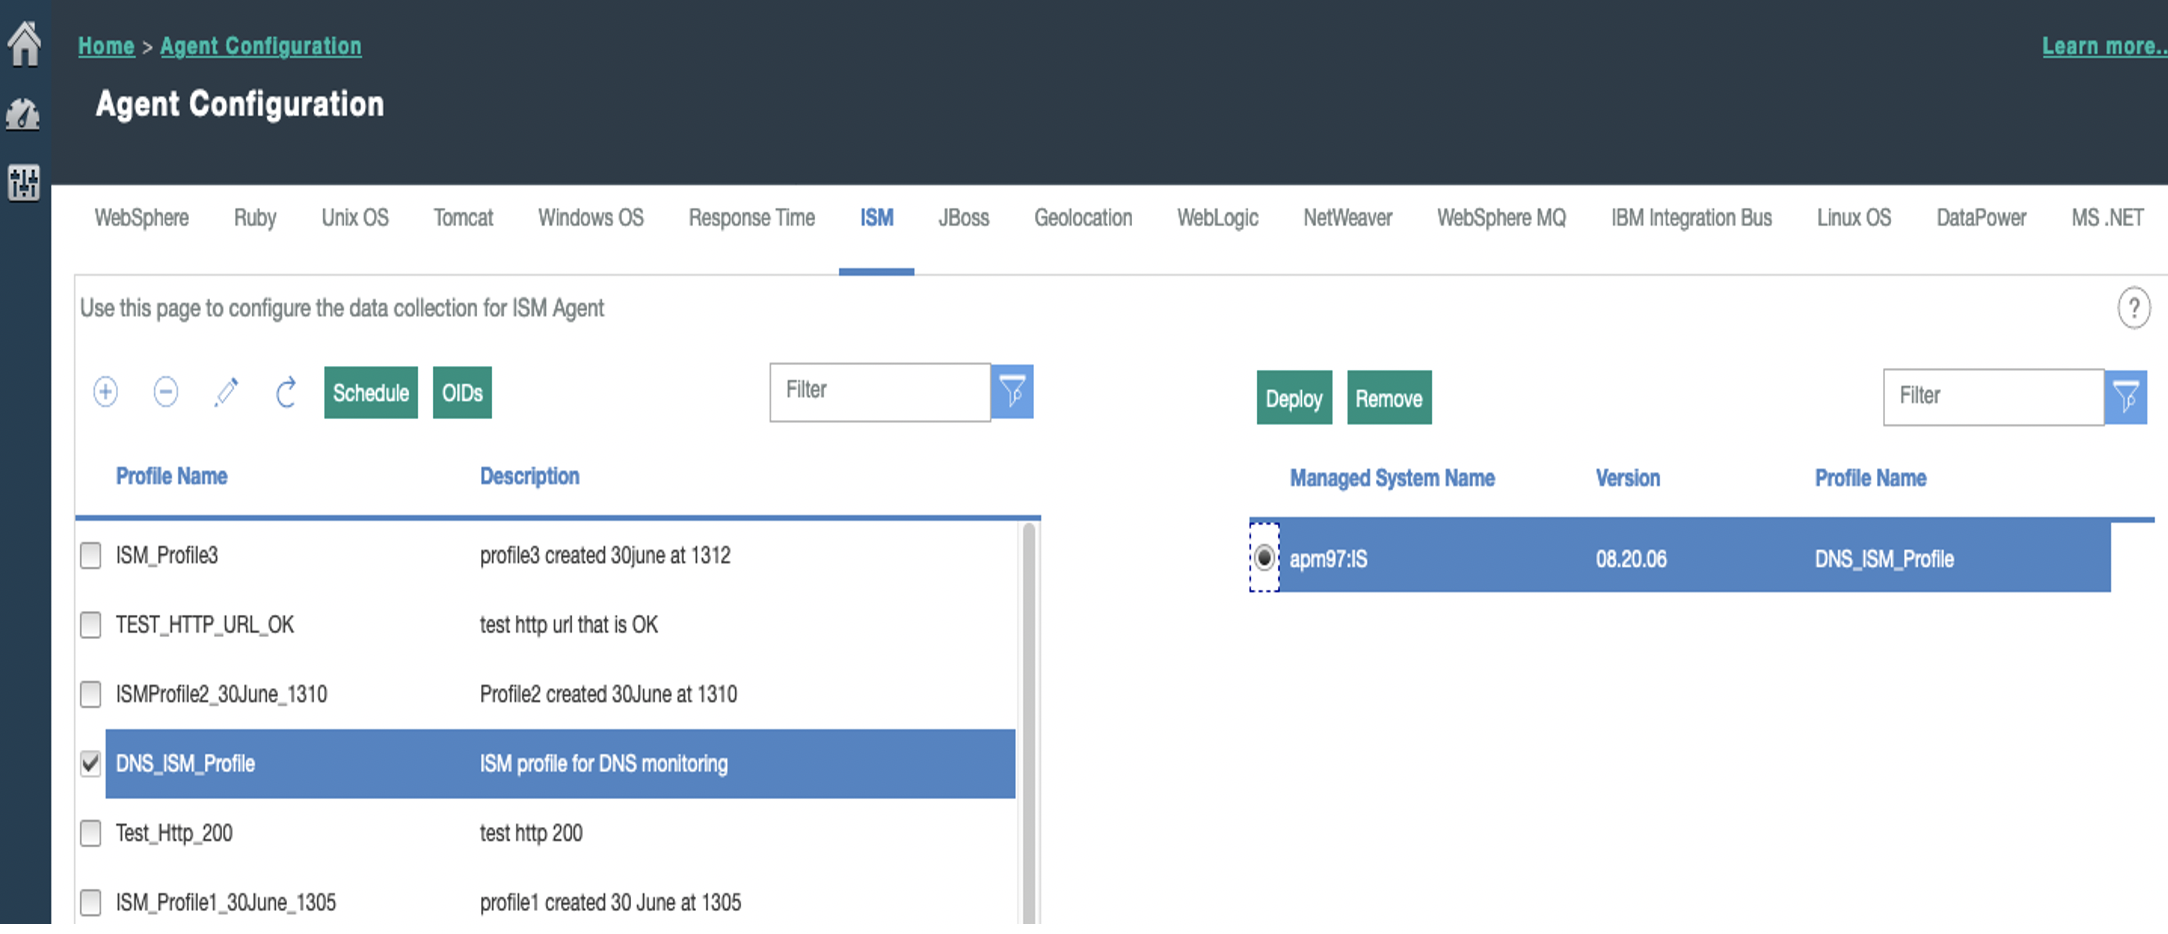Image resolution: width=2168 pixels, height=934 pixels.
Task: Select the ISM_Profile3 row name
Action: click(x=167, y=555)
